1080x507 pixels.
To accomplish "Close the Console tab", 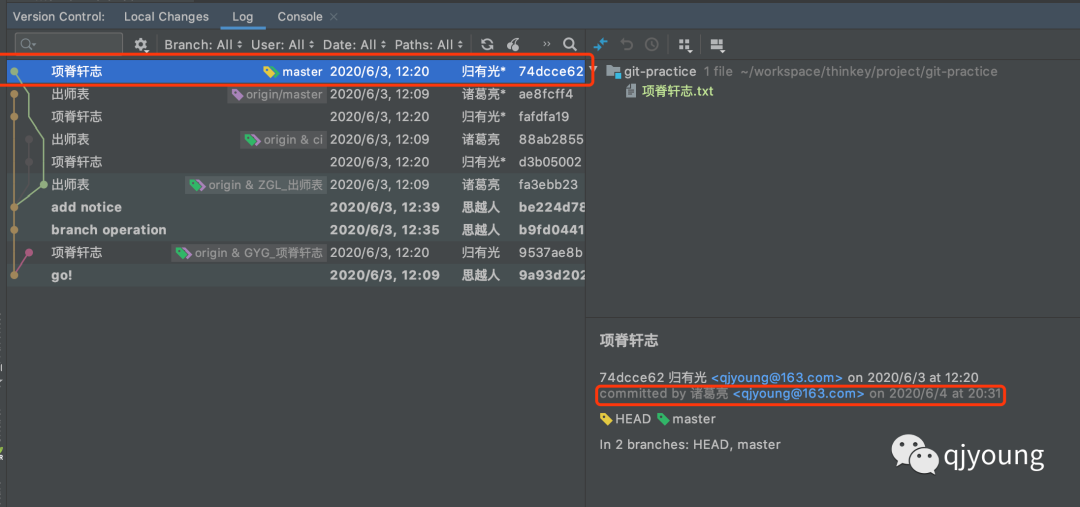I will [334, 17].
